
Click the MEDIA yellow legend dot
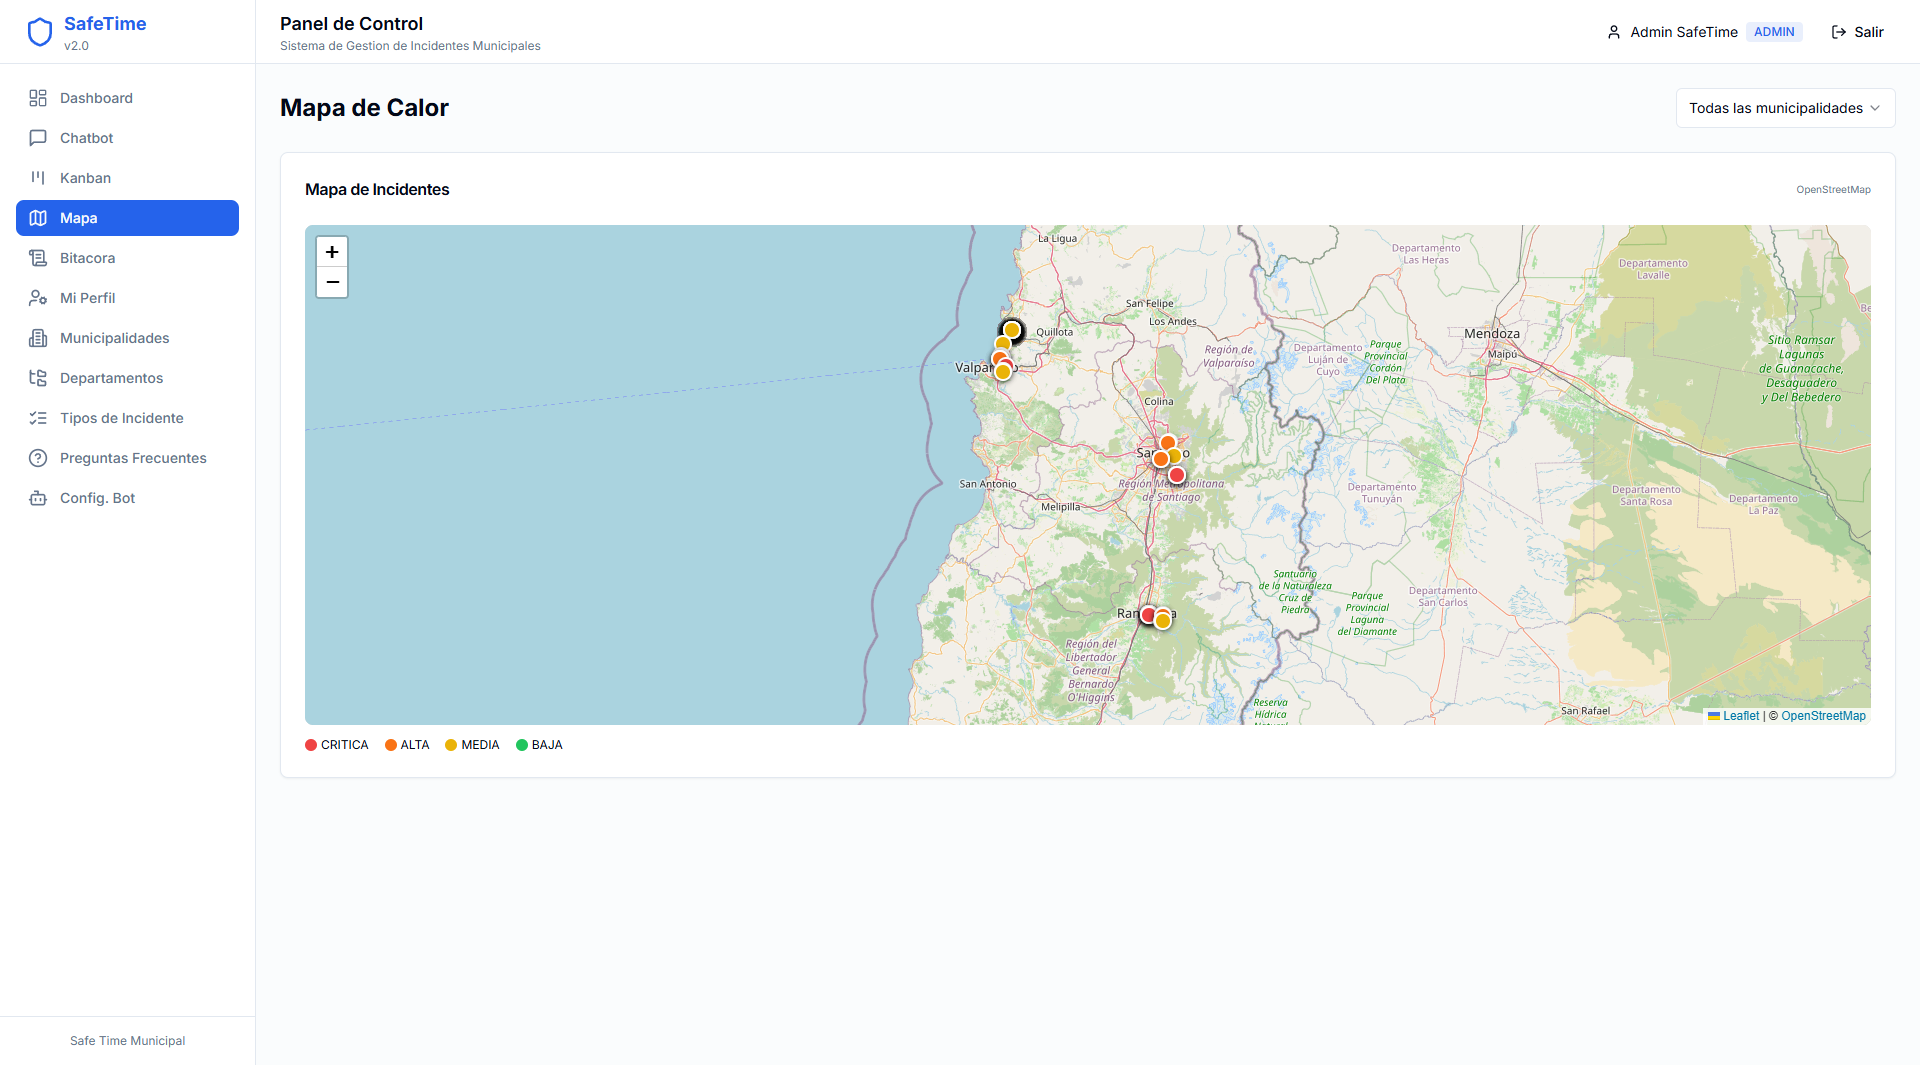[451, 745]
